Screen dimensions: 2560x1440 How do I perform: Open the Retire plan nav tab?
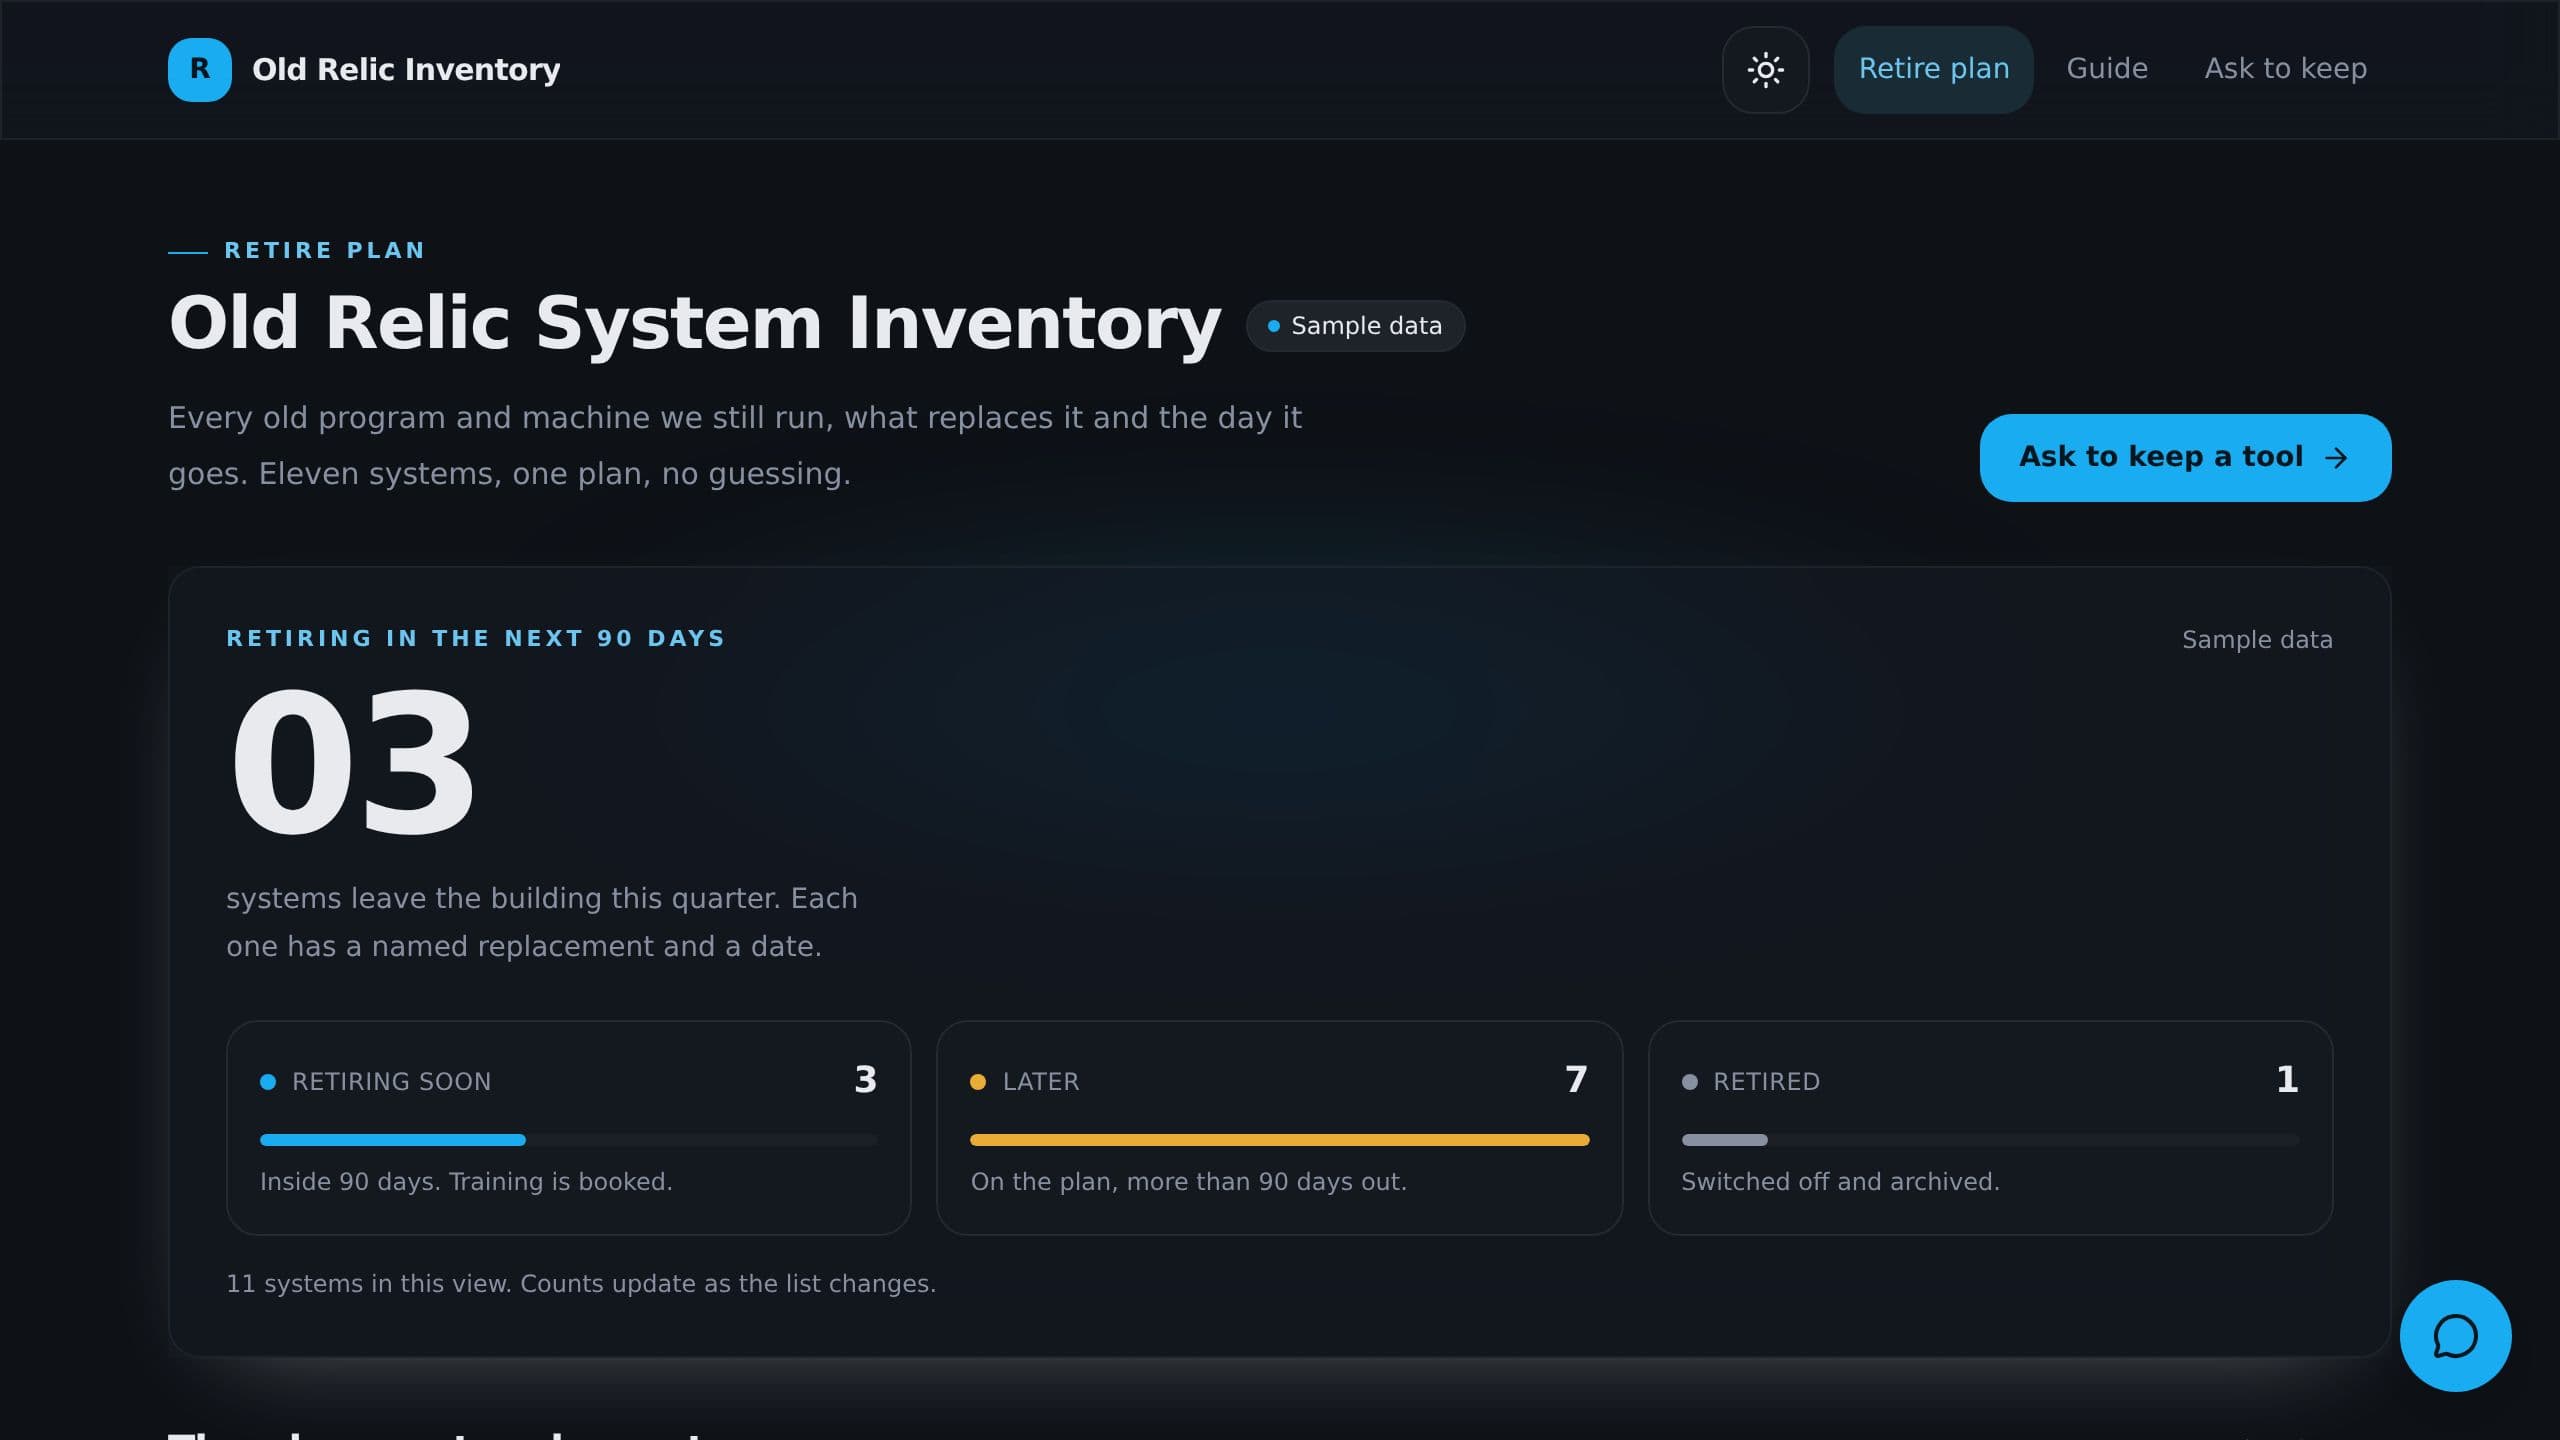pos(1933,69)
